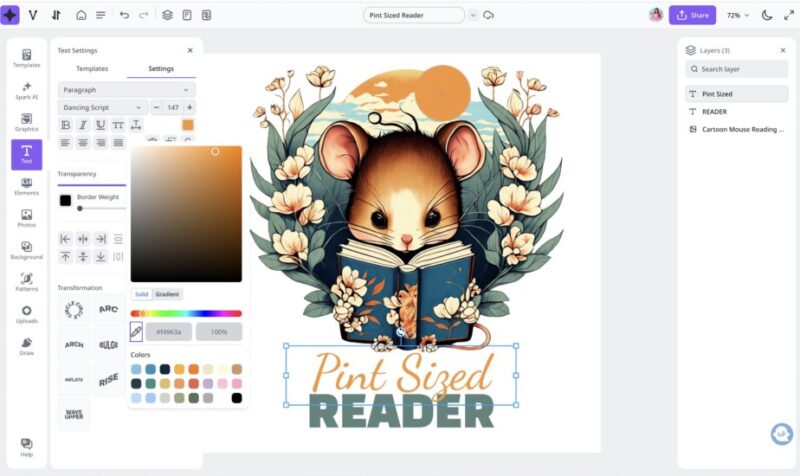Image resolution: width=800 pixels, height=476 pixels.
Task: Select the Gradient fill tab
Action: (x=167, y=294)
